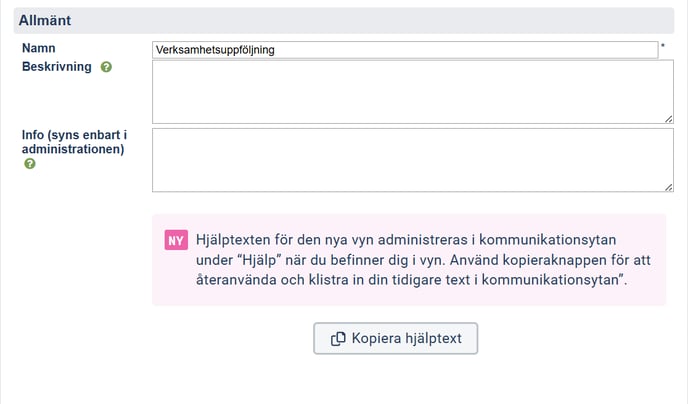Click inside the Beskrivning text area
This screenshot has height=404, width=688.
pos(412,92)
